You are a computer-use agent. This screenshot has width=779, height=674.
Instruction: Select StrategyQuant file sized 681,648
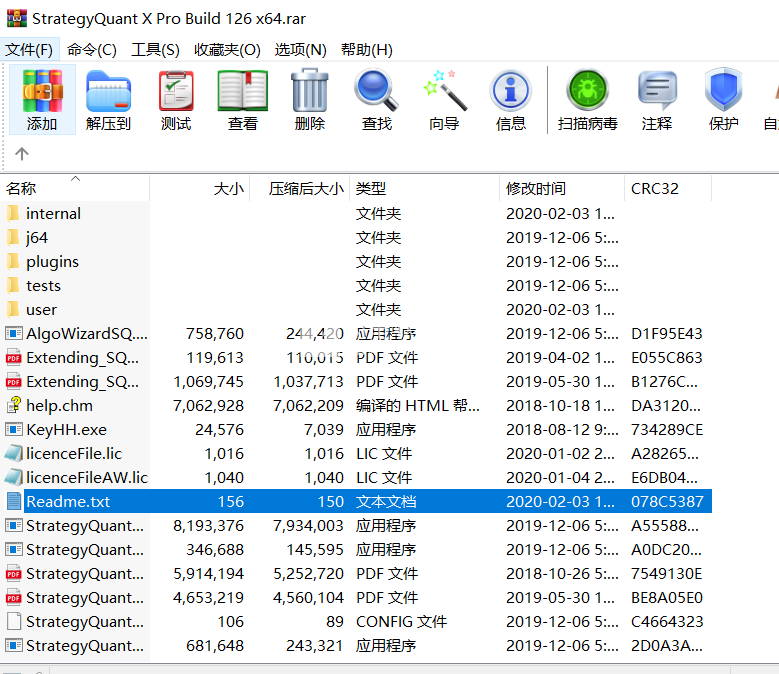(x=85, y=645)
